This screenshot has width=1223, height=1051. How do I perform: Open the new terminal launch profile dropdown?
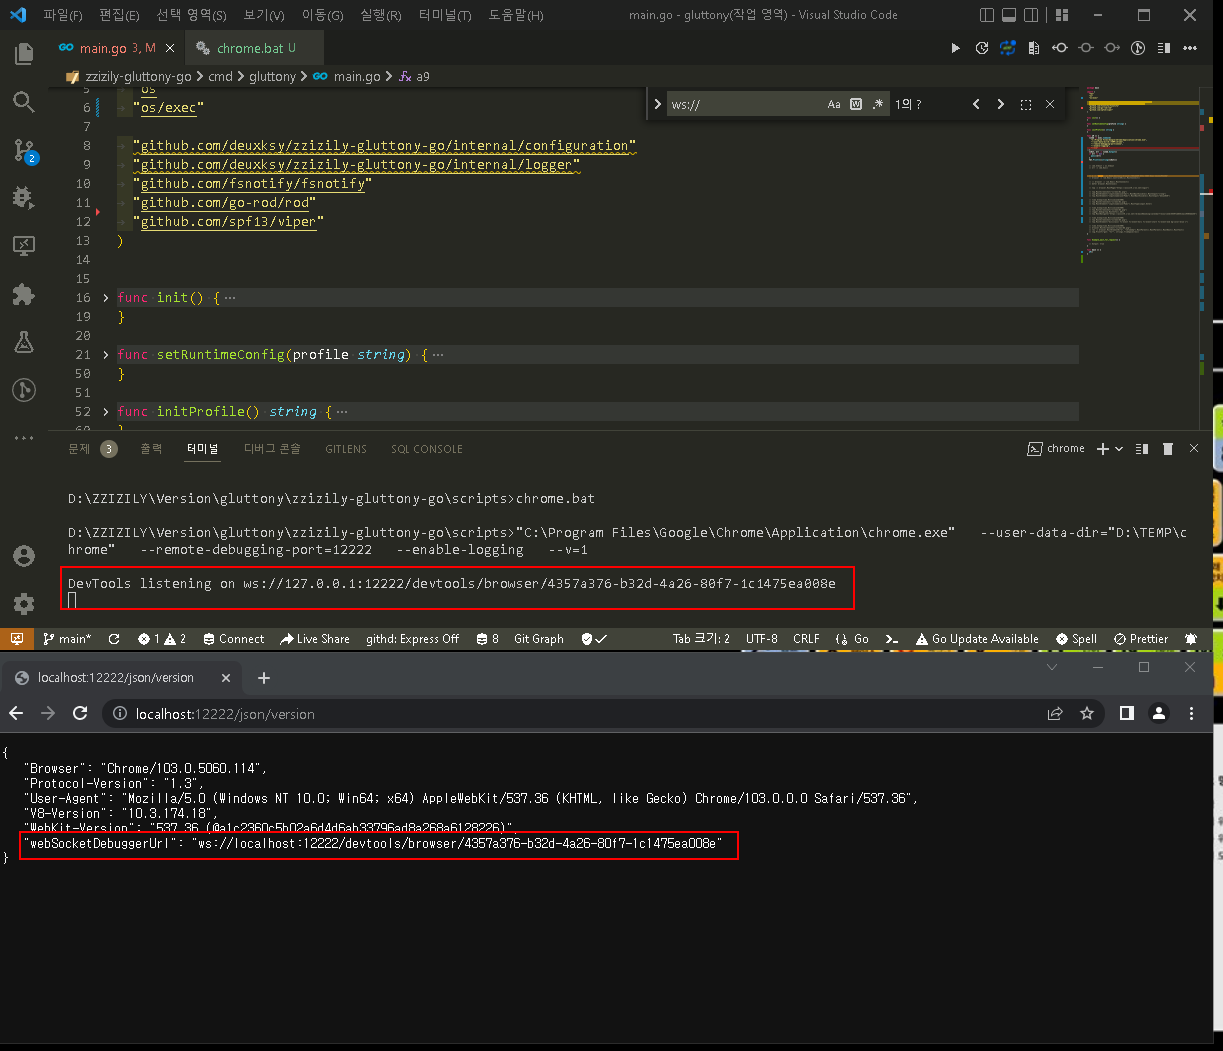click(1119, 449)
